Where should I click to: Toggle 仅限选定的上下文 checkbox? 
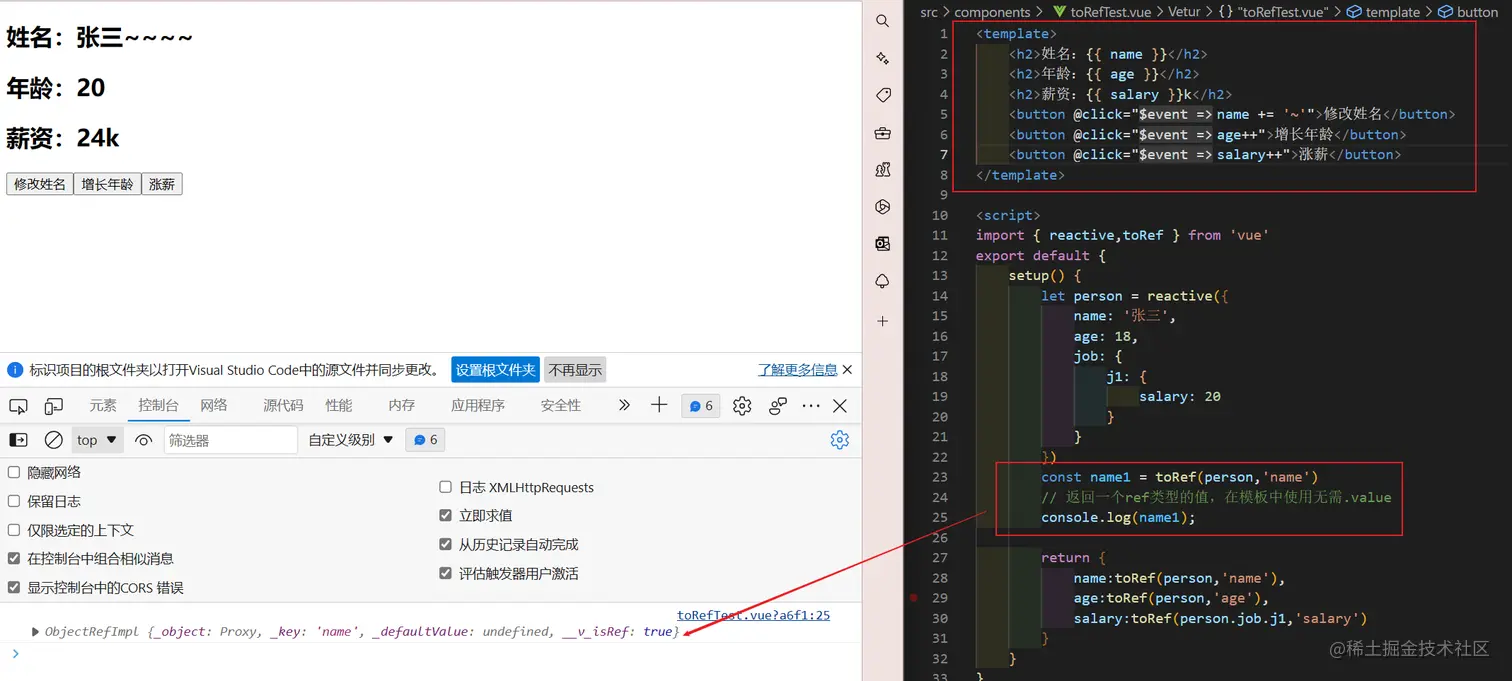(x=14, y=530)
